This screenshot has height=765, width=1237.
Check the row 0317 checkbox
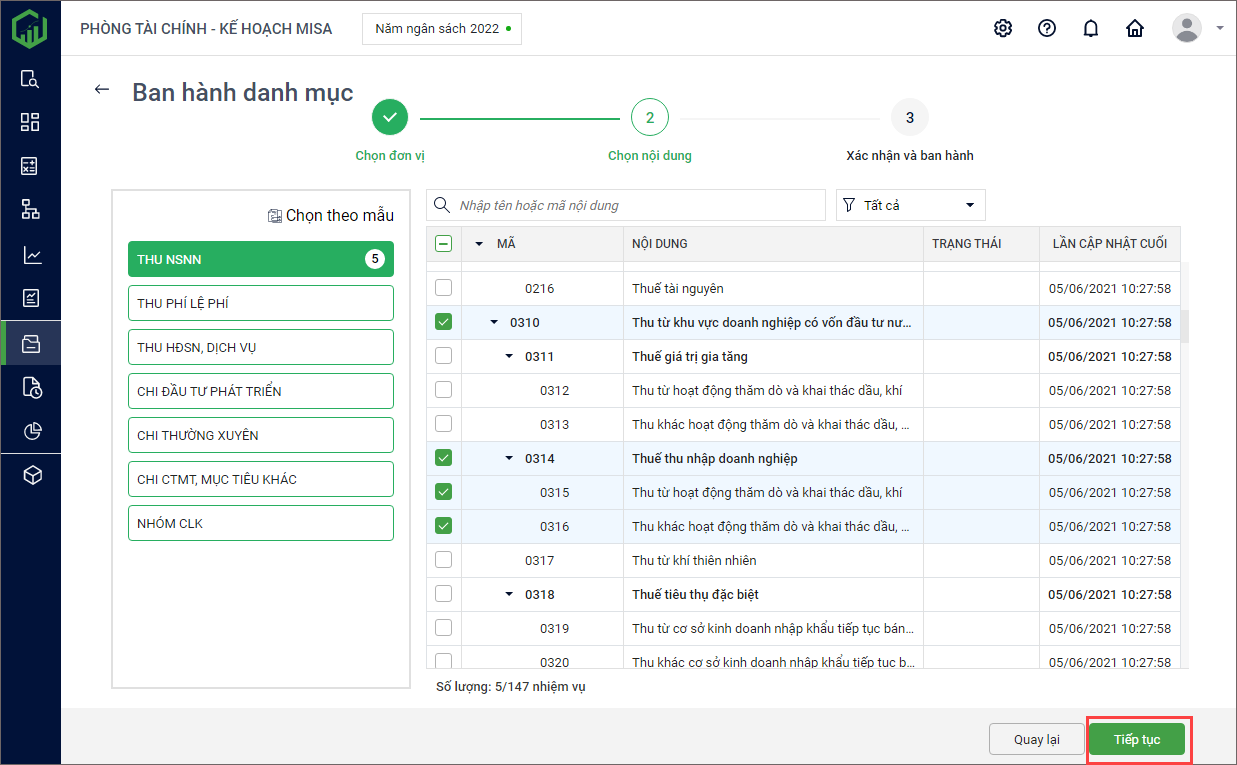click(x=444, y=560)
